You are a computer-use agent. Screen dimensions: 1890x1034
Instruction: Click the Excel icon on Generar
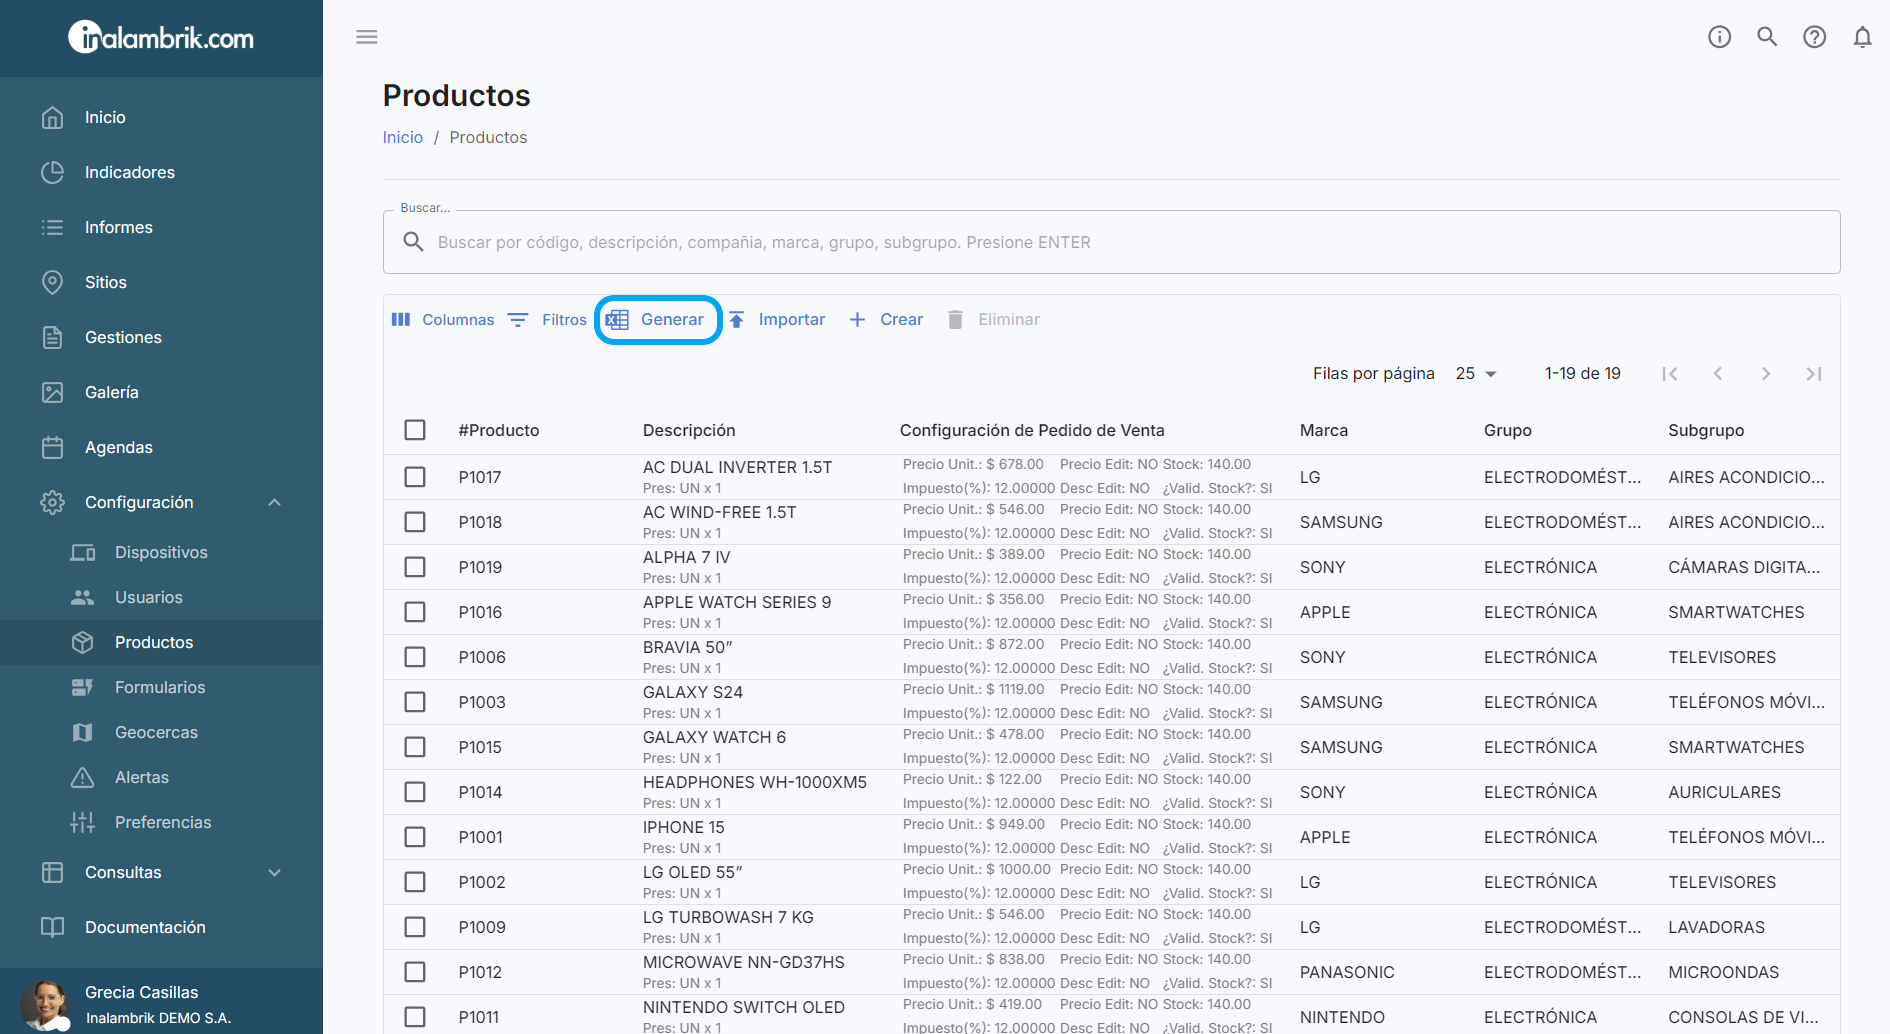617,319
